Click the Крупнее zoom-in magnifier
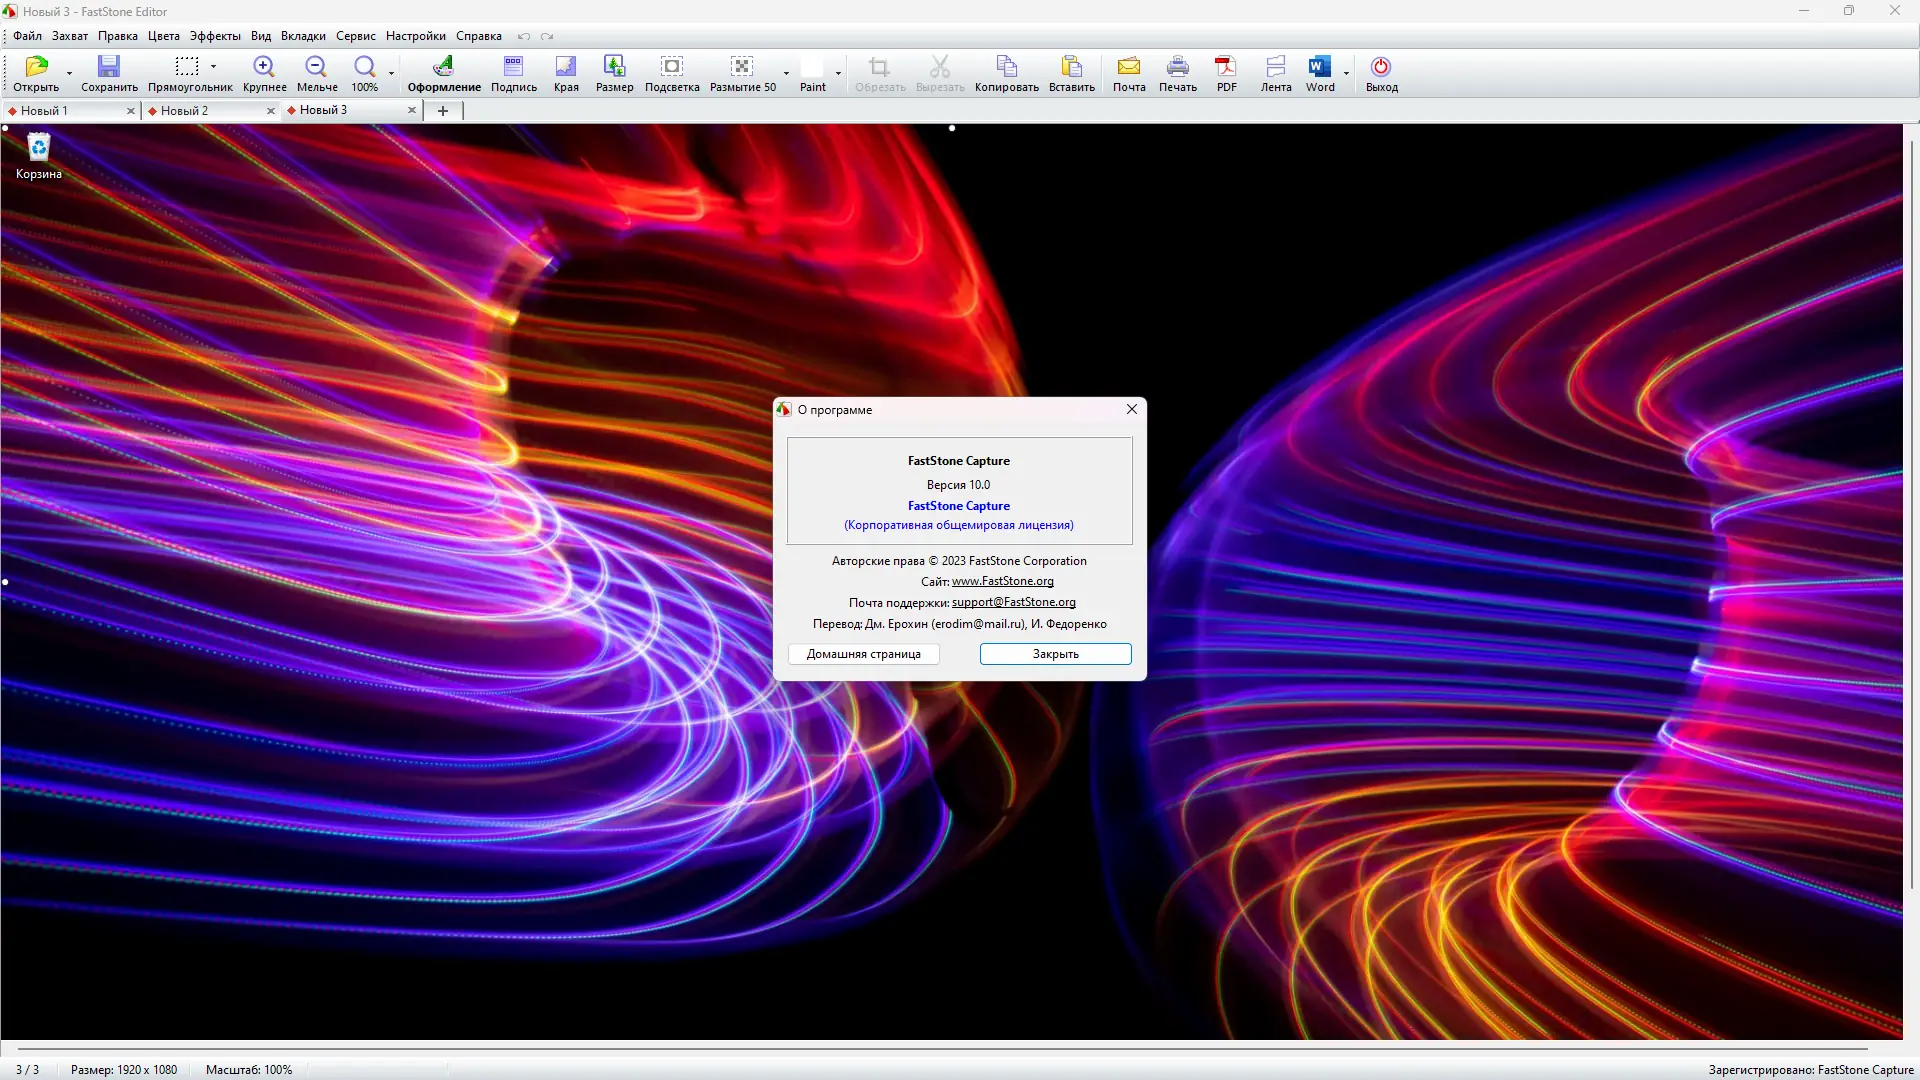The width and height of the screenshot is (1920, 1080). pyautogui.click(x=264, y=67)
